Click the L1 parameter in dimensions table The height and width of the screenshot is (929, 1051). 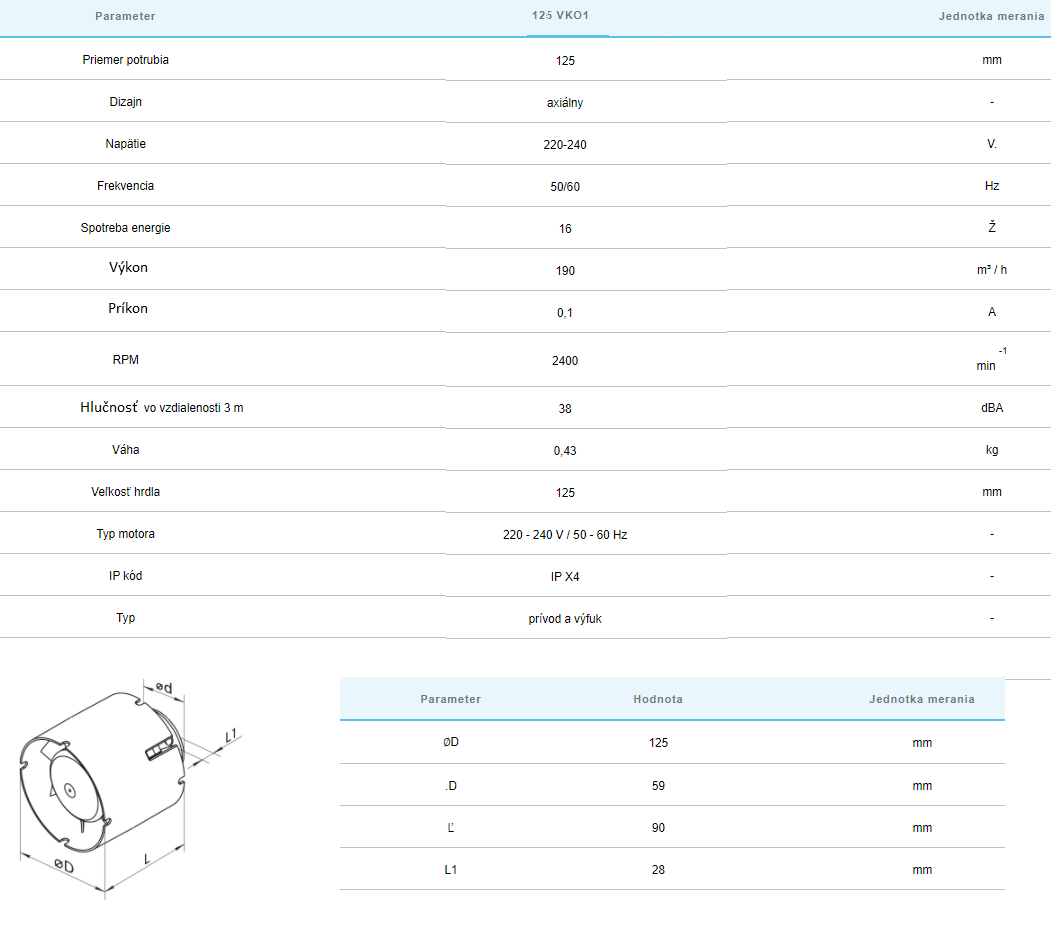[x=450, y=870]
